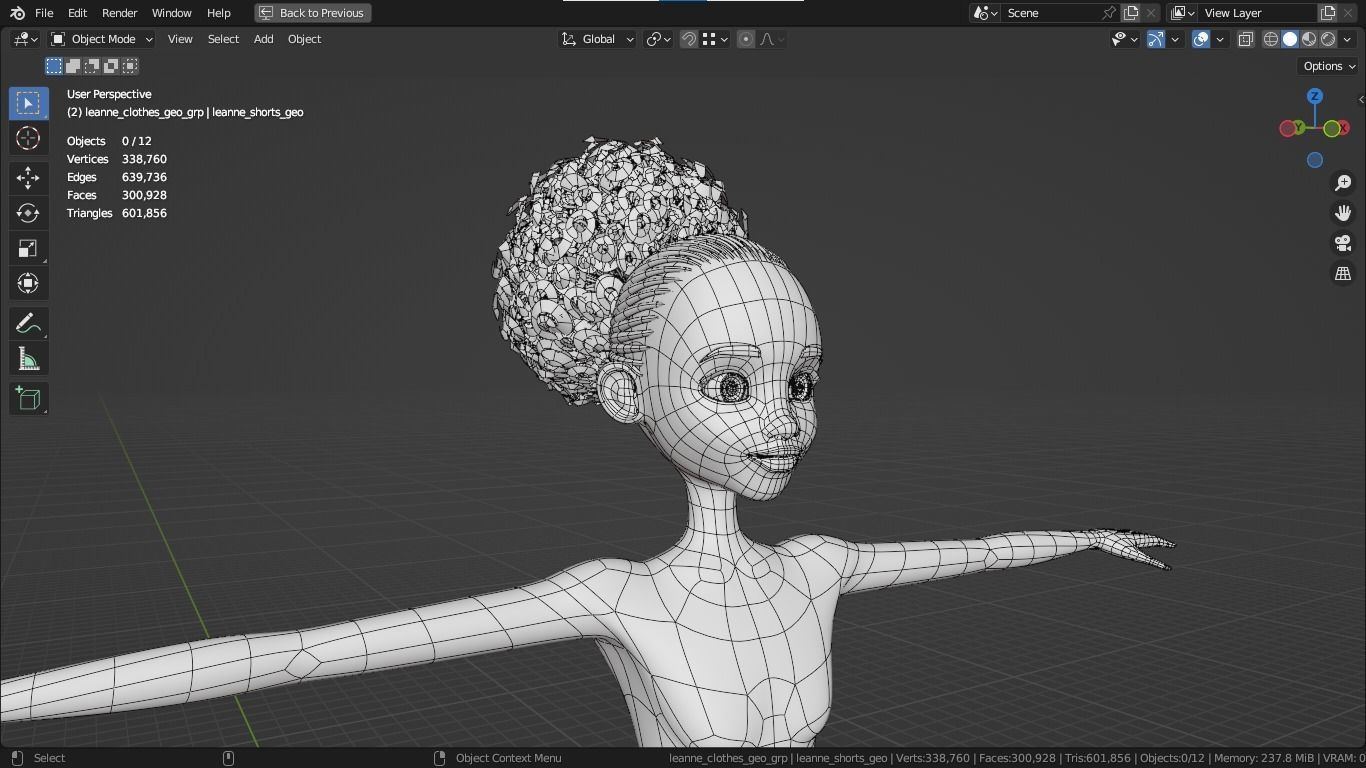Click the zoom viewport magnifier icon

pyautogui.click(x=1343, y=183)
